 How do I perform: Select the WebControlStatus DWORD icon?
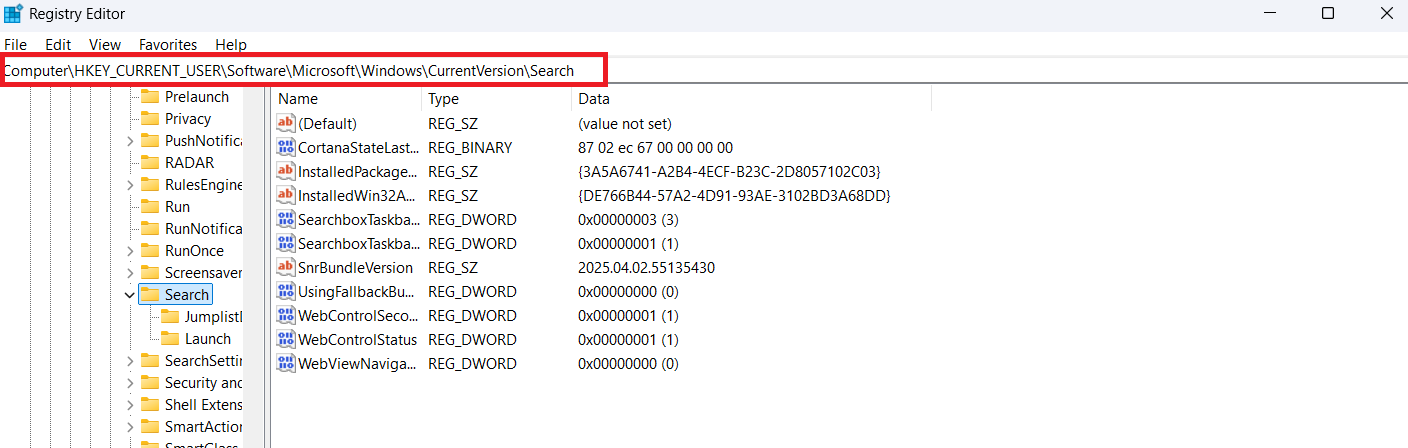287,339
